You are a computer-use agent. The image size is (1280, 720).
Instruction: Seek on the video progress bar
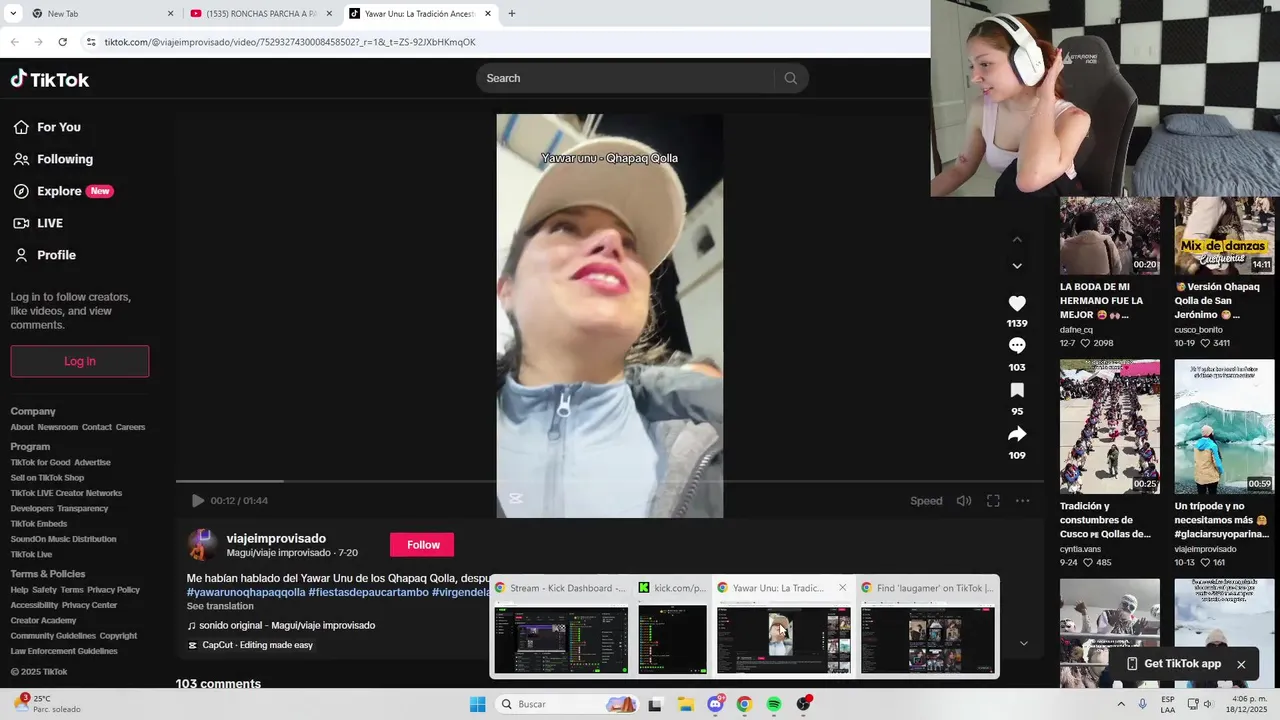pyautogui.click(x=610, y=481)
